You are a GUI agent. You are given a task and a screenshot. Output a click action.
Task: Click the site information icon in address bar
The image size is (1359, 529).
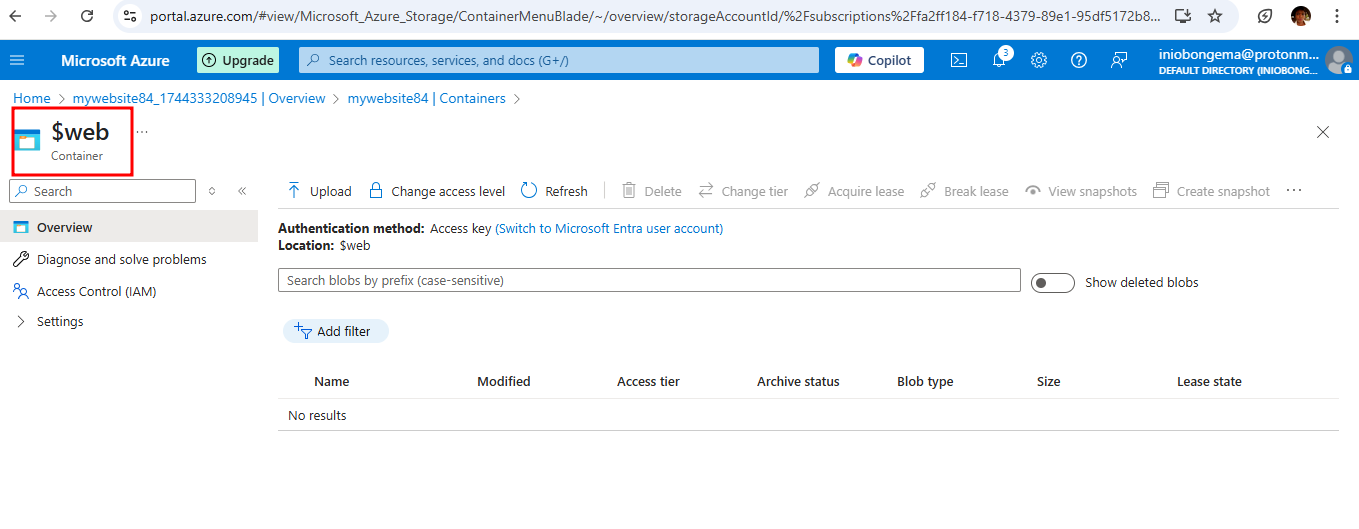130,16
